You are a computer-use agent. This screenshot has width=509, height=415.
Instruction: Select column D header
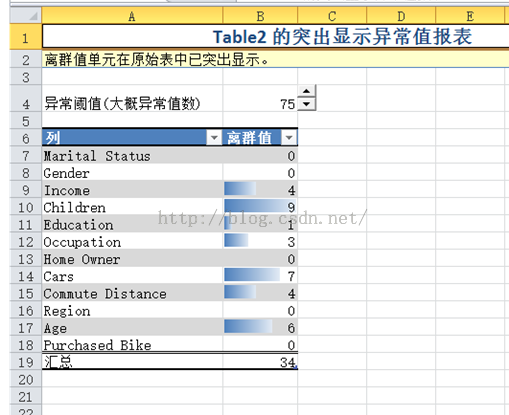click(x=401, y=16)
